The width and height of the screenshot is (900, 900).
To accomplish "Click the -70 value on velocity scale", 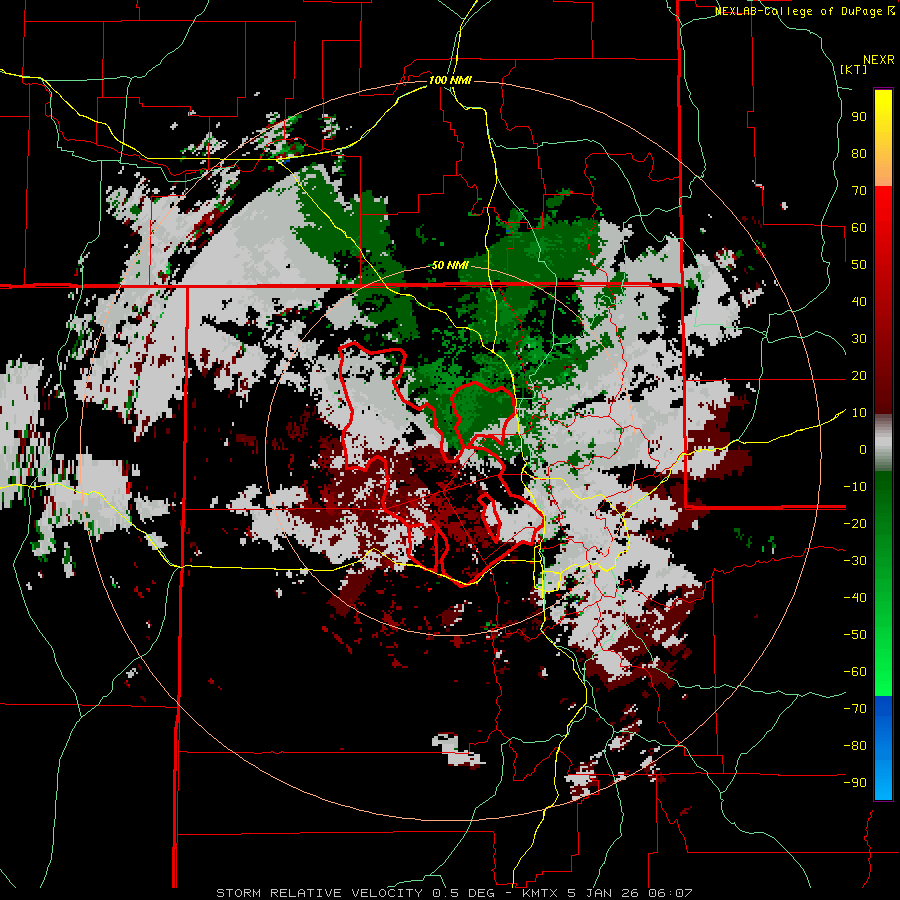I will [855, 708].
